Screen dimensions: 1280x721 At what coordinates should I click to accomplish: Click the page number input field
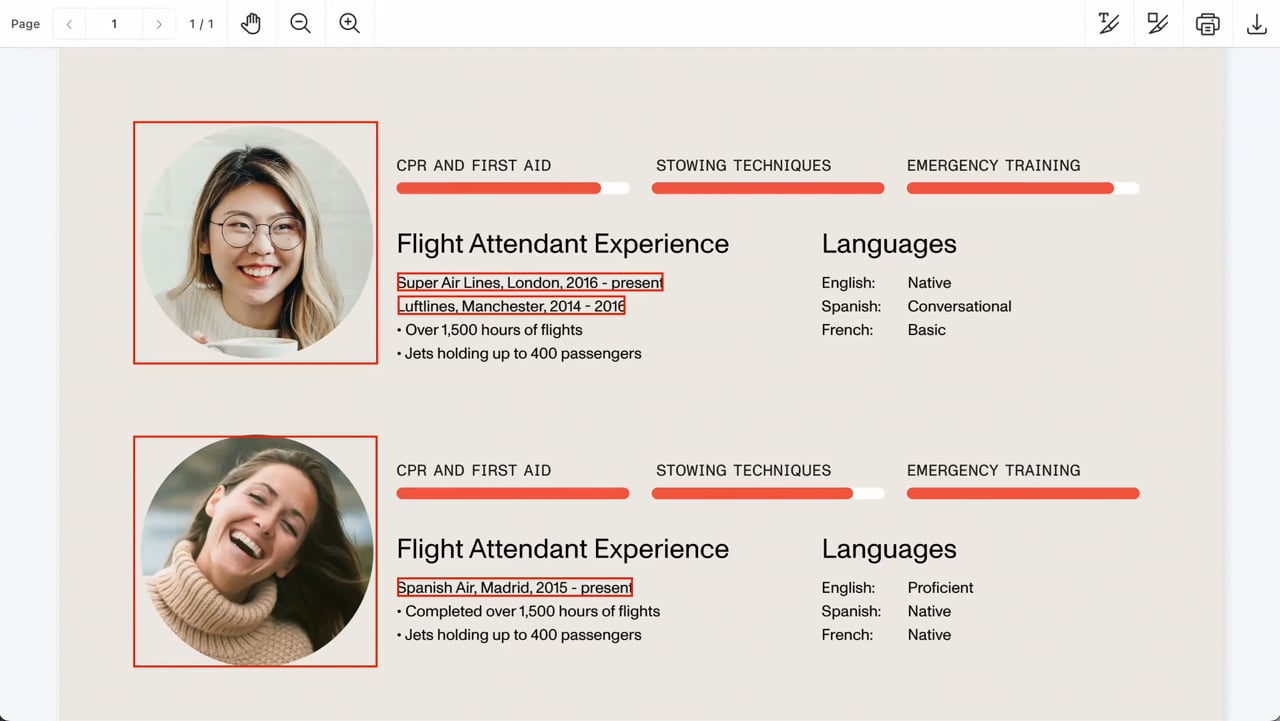coord(114,24)
